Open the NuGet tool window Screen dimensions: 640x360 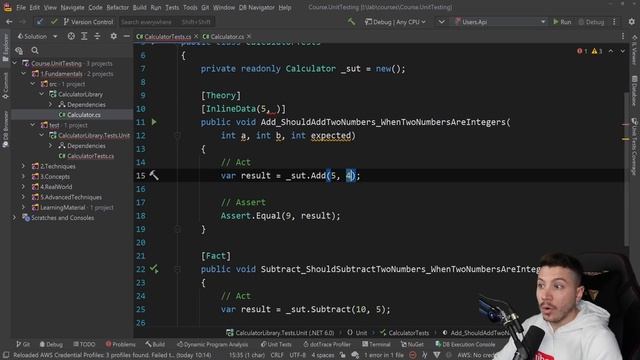(x=412, y=344)
